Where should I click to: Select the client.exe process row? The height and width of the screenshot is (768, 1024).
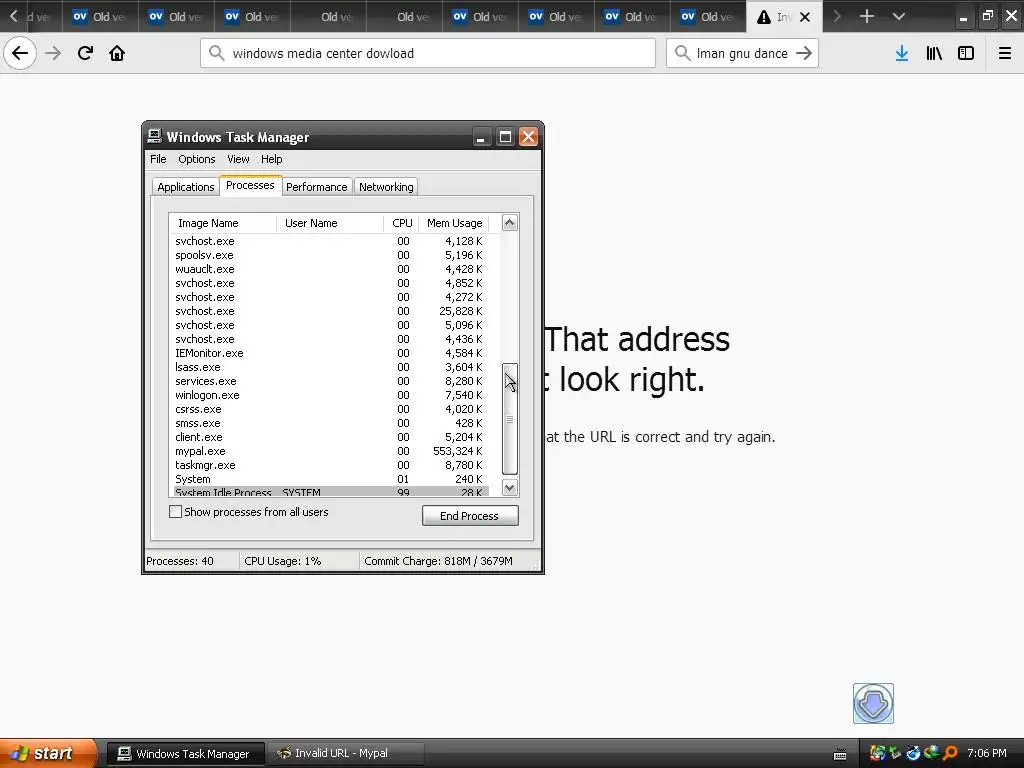tap(329, 437)
